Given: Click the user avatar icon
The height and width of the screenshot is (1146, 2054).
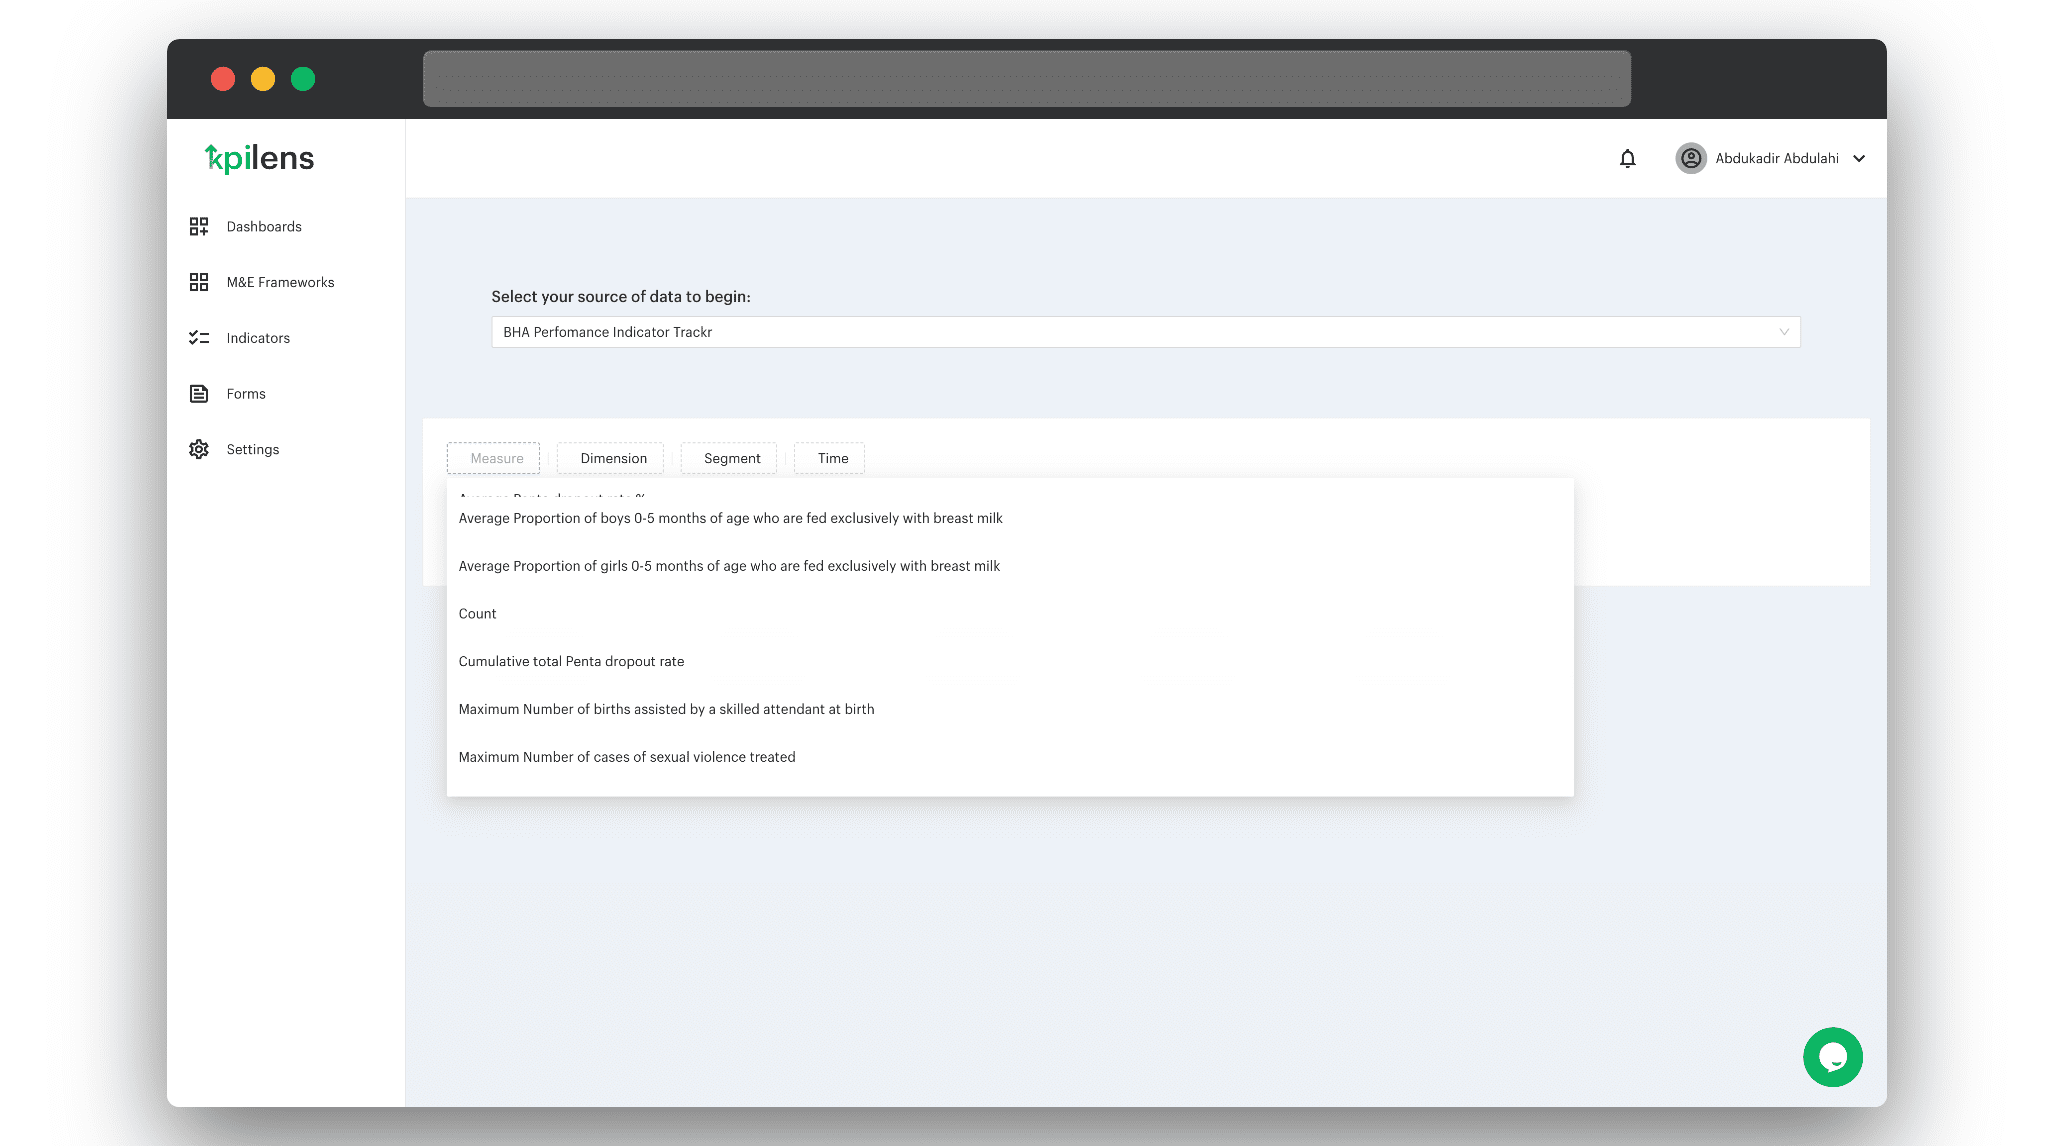Looking at the screenshot, I should tap(1691, 158).
